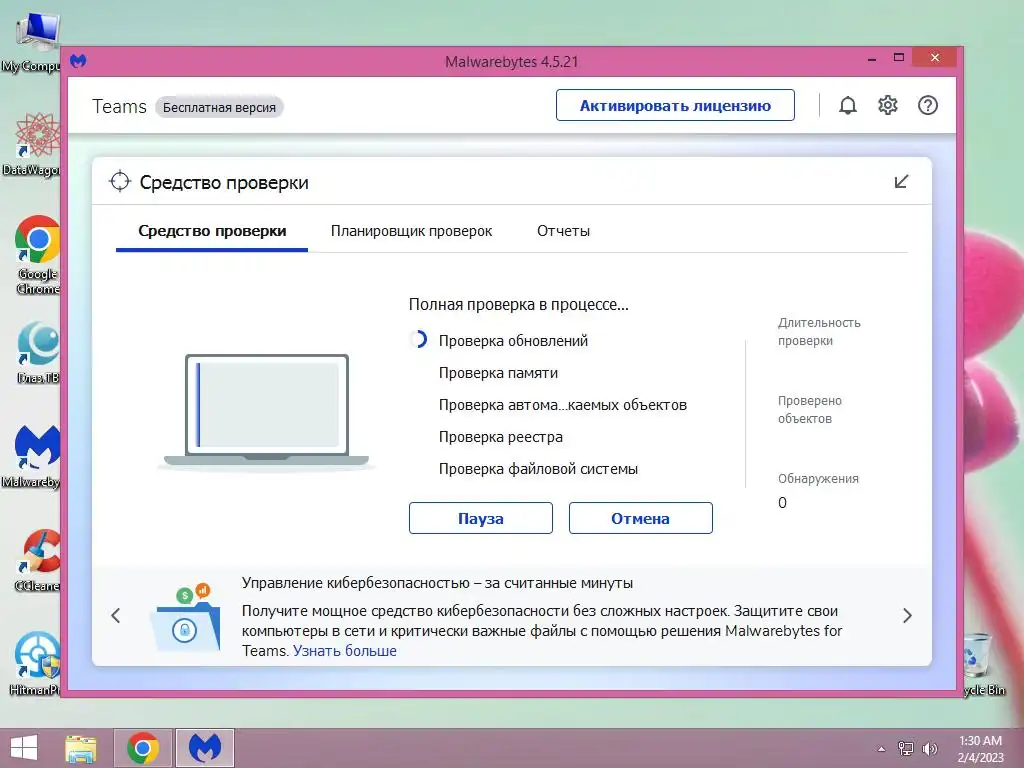Select the Malwarebytes desktop shortcut

(30, 456)
